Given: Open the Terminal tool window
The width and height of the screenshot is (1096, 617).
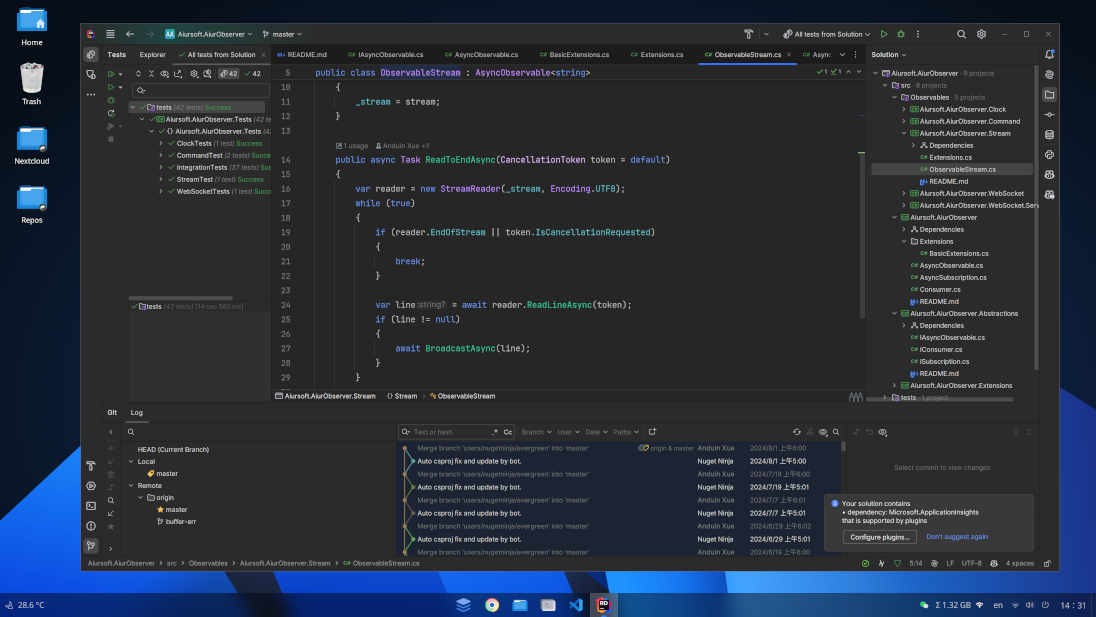Looking at the screenshot, I should click(91, 506).
